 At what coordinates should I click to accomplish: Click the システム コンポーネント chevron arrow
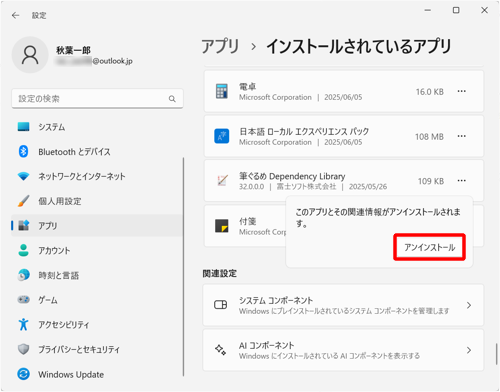coord(469,305)
